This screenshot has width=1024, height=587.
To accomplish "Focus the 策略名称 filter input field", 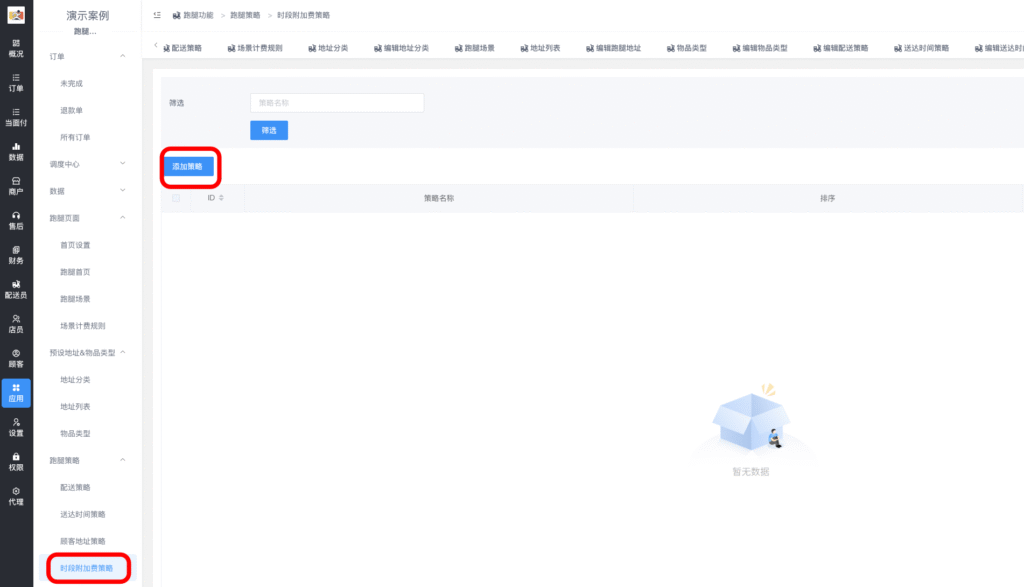I will click(337, 102).
